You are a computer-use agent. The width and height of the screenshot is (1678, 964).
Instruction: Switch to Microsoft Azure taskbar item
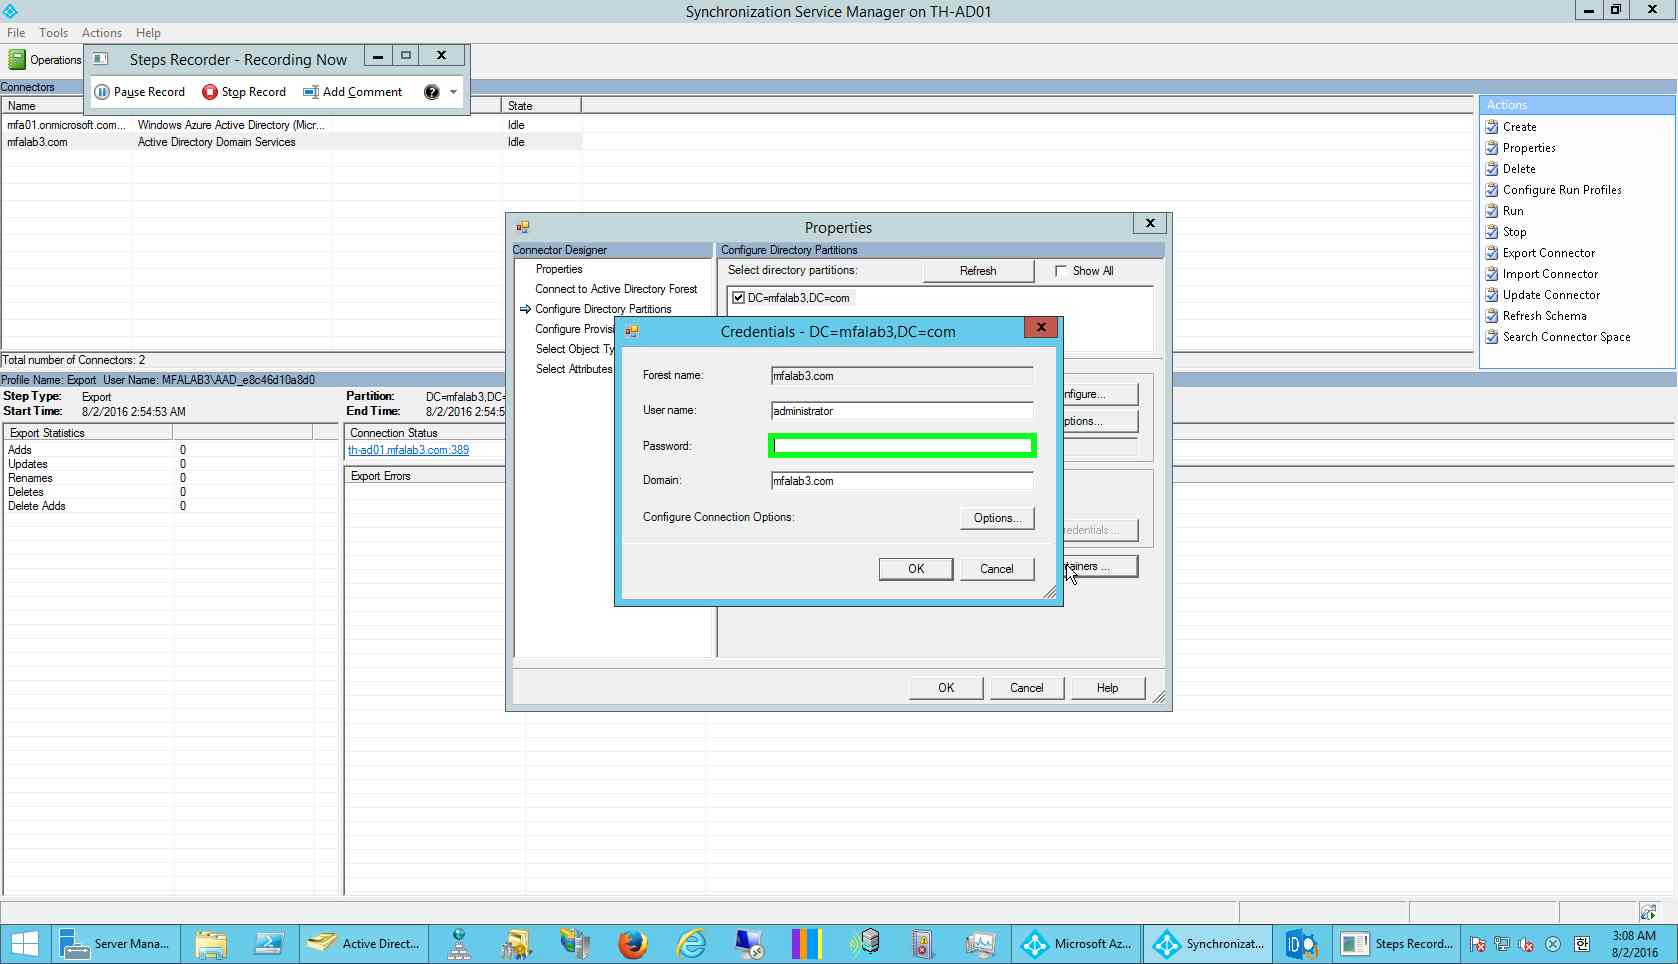click(x=1076, y=944)
